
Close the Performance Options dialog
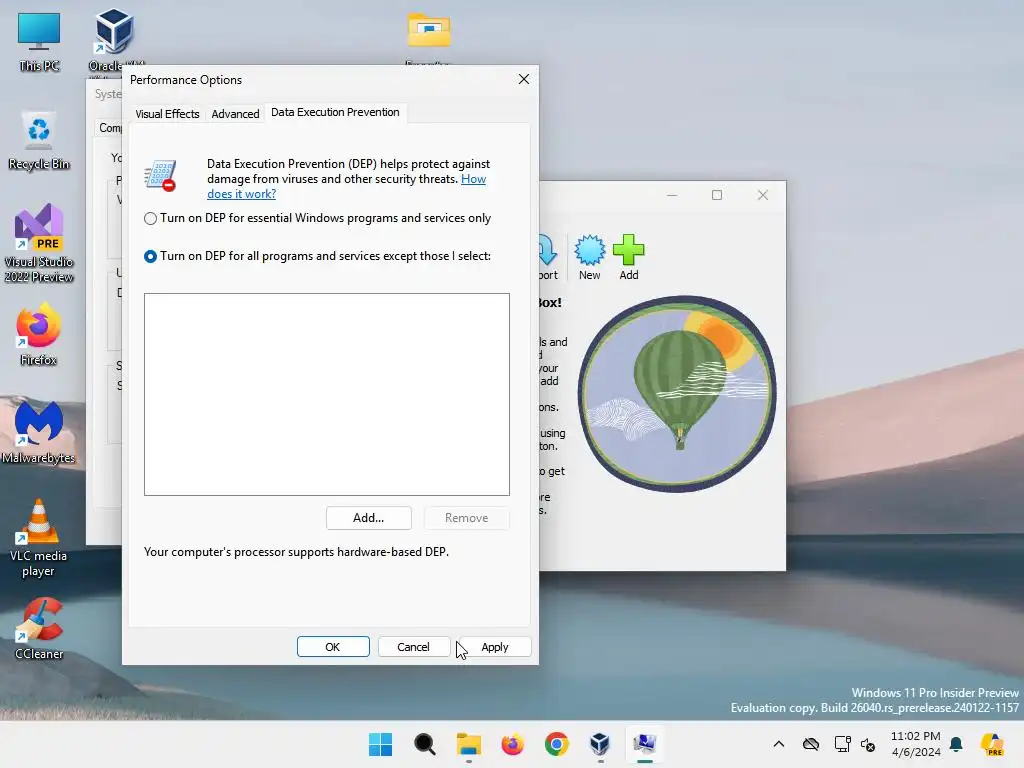click(x=524, y=79)
